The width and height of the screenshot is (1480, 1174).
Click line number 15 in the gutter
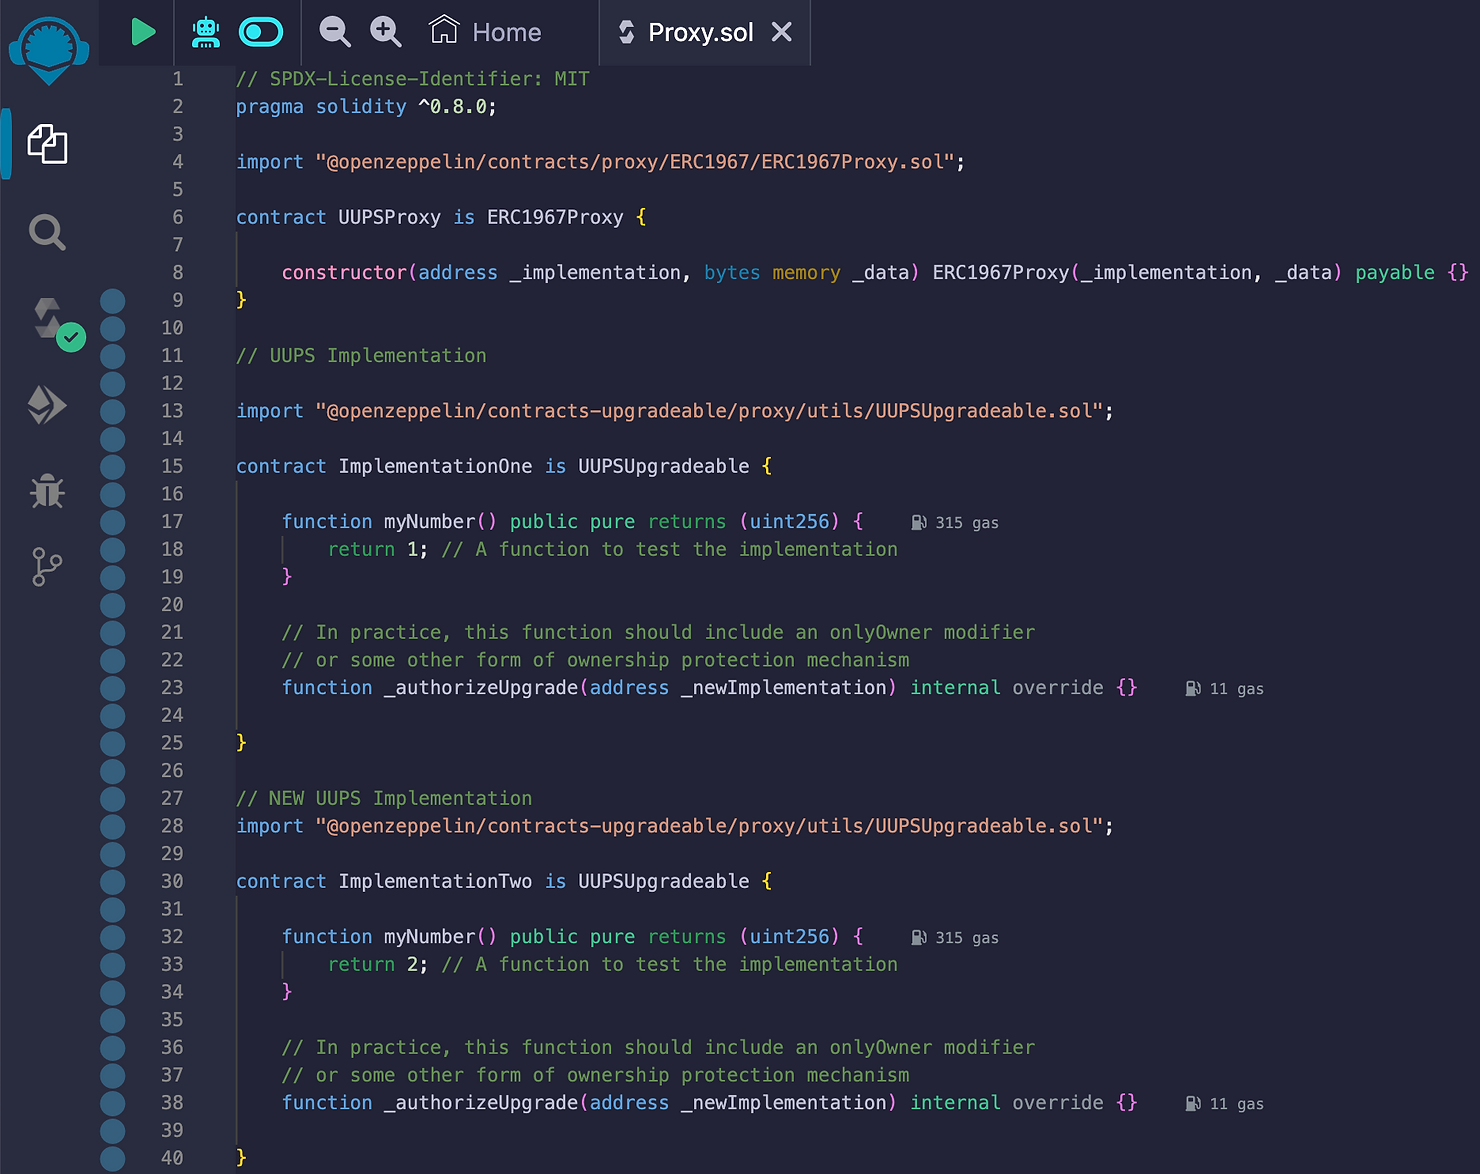(x=172, y=466)
